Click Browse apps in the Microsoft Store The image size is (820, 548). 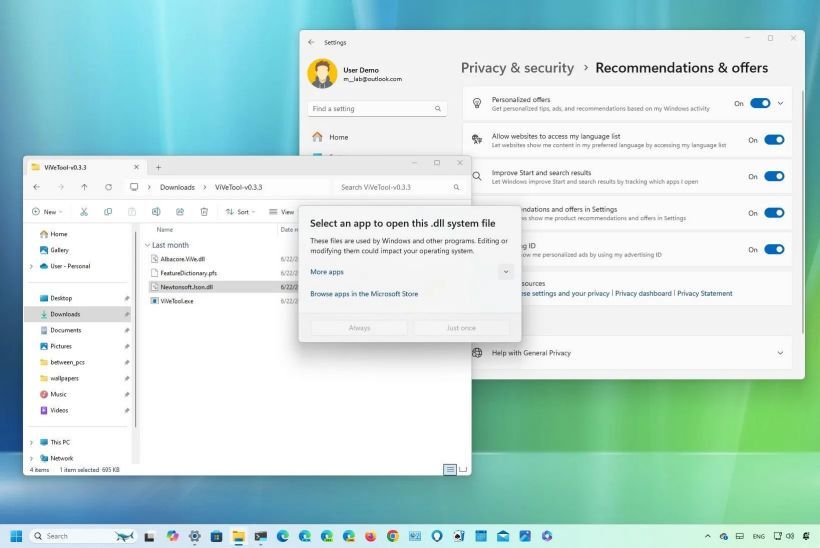pyautogui.click(x=364, y=294)
